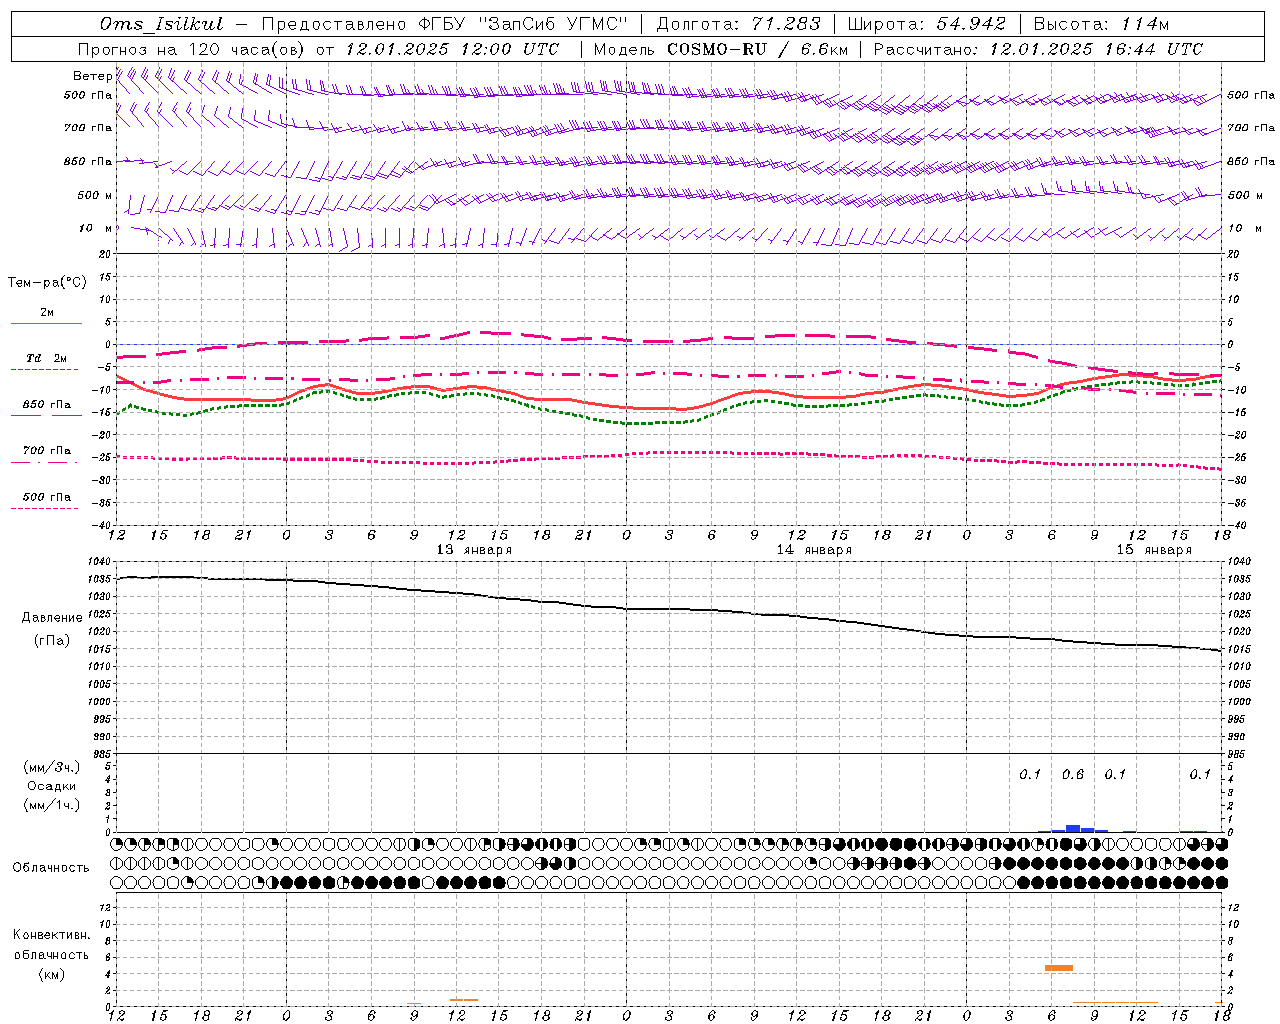Click the tallest blue precipitation bar
Image resolution: width=1280 pixels, height=1024 pixels.
tap(1073, 828)
